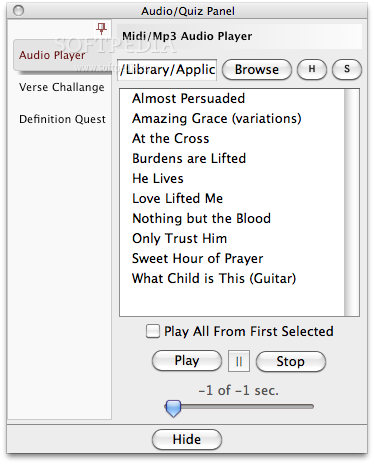The height and width of the screenshot is (464, 374).
Task: Select He Lives from song list
Action: [158, 178]
